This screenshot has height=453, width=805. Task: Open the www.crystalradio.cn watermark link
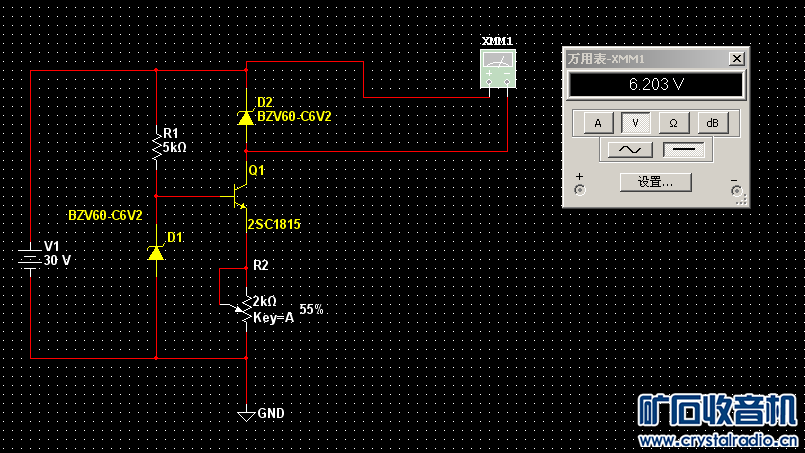[718, 440]
